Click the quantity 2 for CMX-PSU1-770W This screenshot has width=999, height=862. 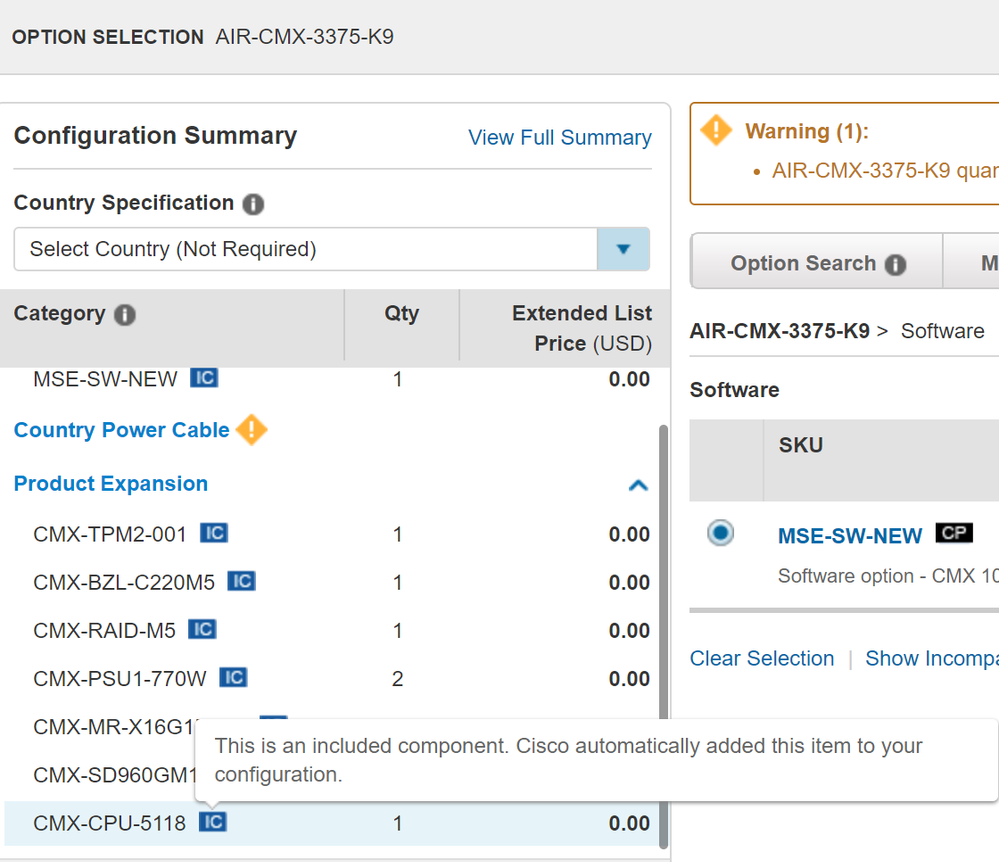tap(398, 679)
